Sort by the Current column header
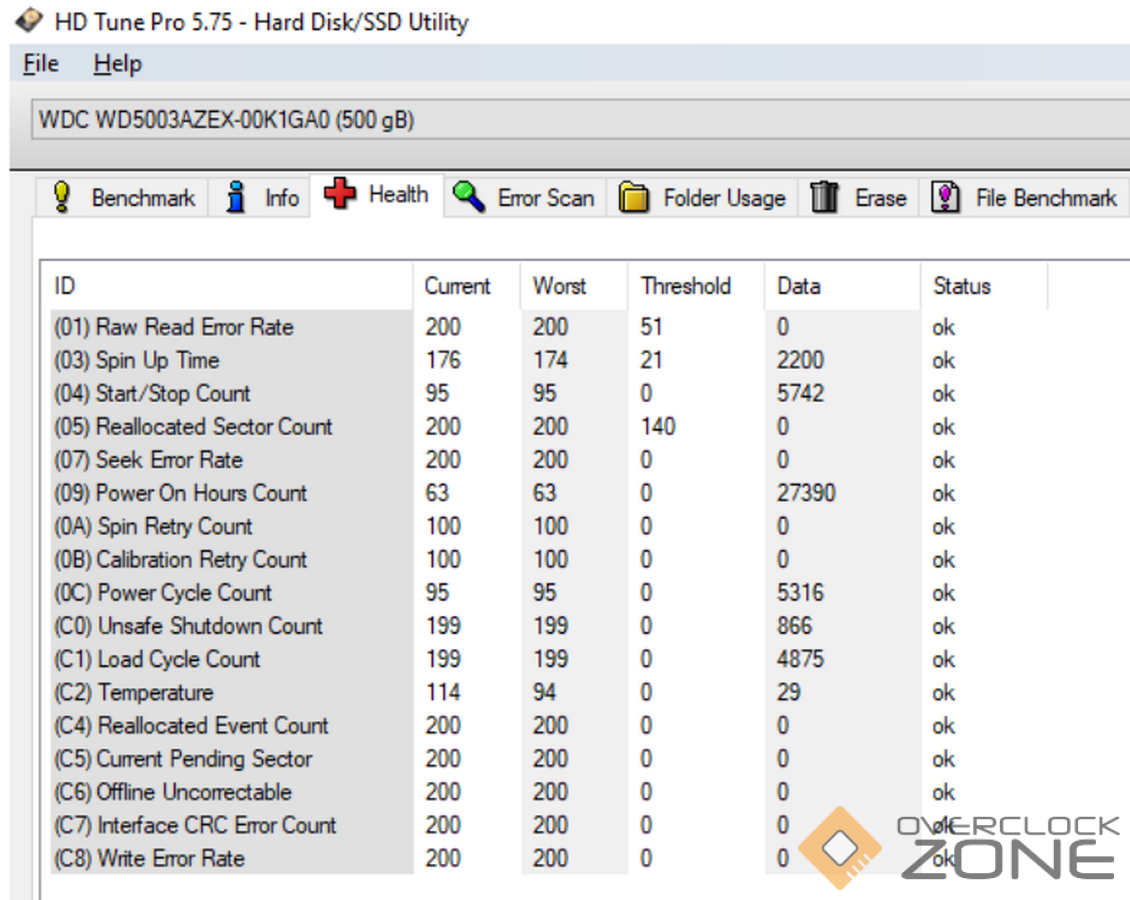The image size is (1130, 900). tap(457, 286)
